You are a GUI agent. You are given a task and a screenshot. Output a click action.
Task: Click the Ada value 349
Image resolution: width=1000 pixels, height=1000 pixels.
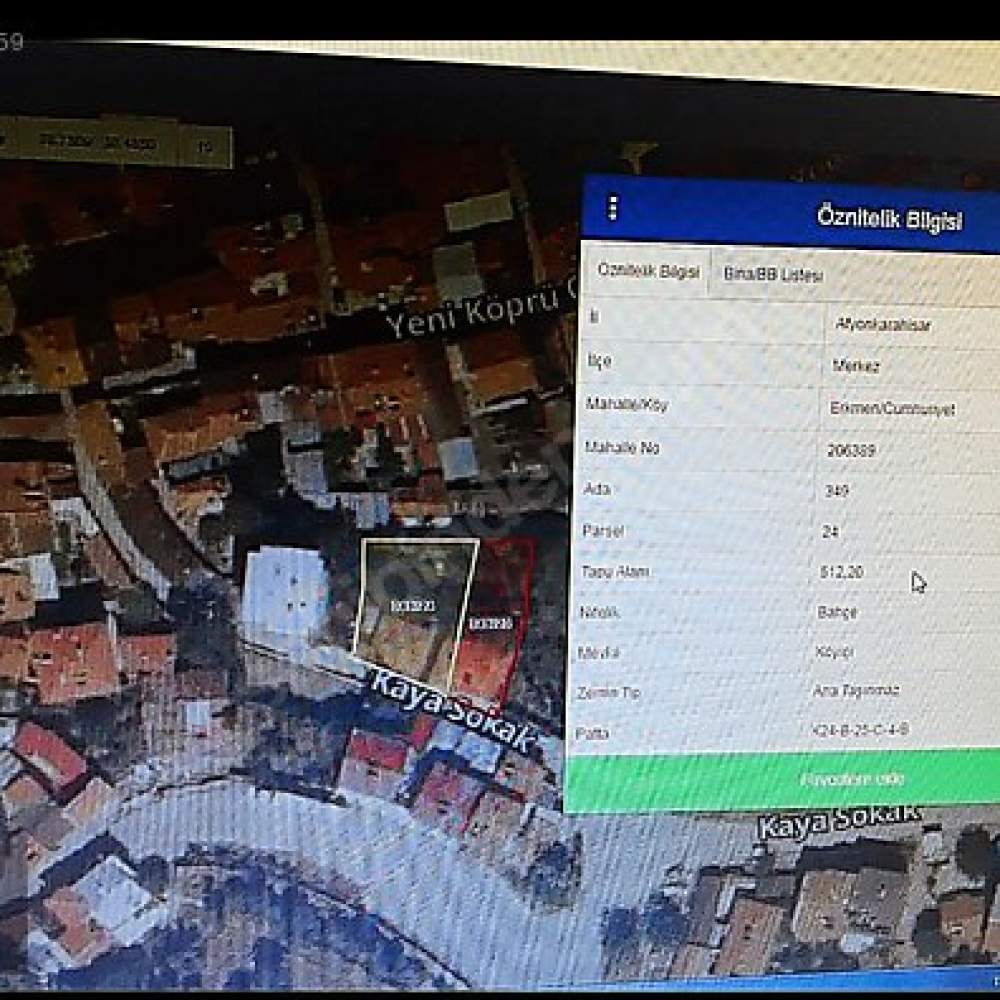[837, 491]
